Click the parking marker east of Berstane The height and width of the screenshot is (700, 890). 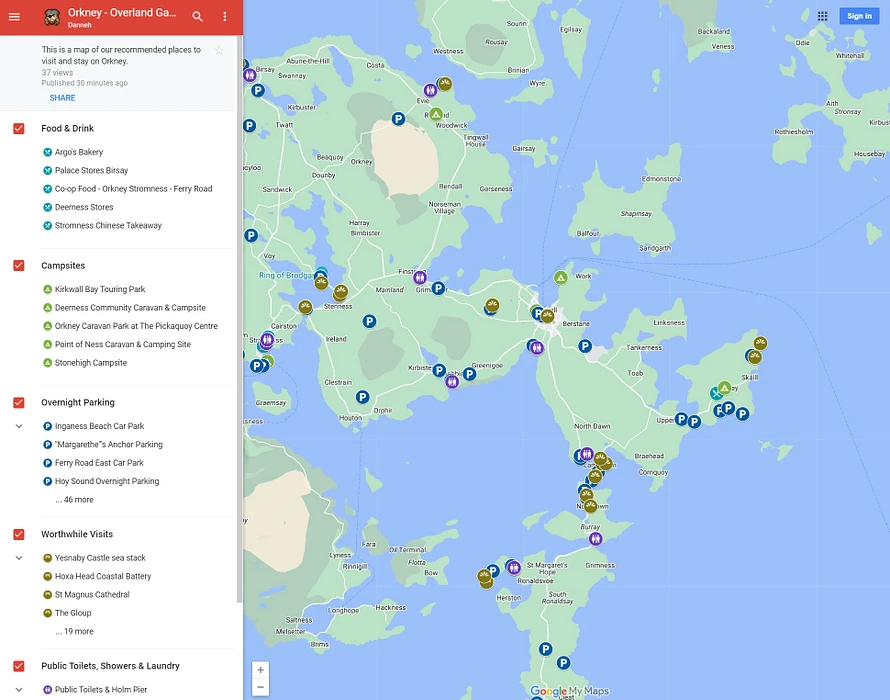coord(585,346)
